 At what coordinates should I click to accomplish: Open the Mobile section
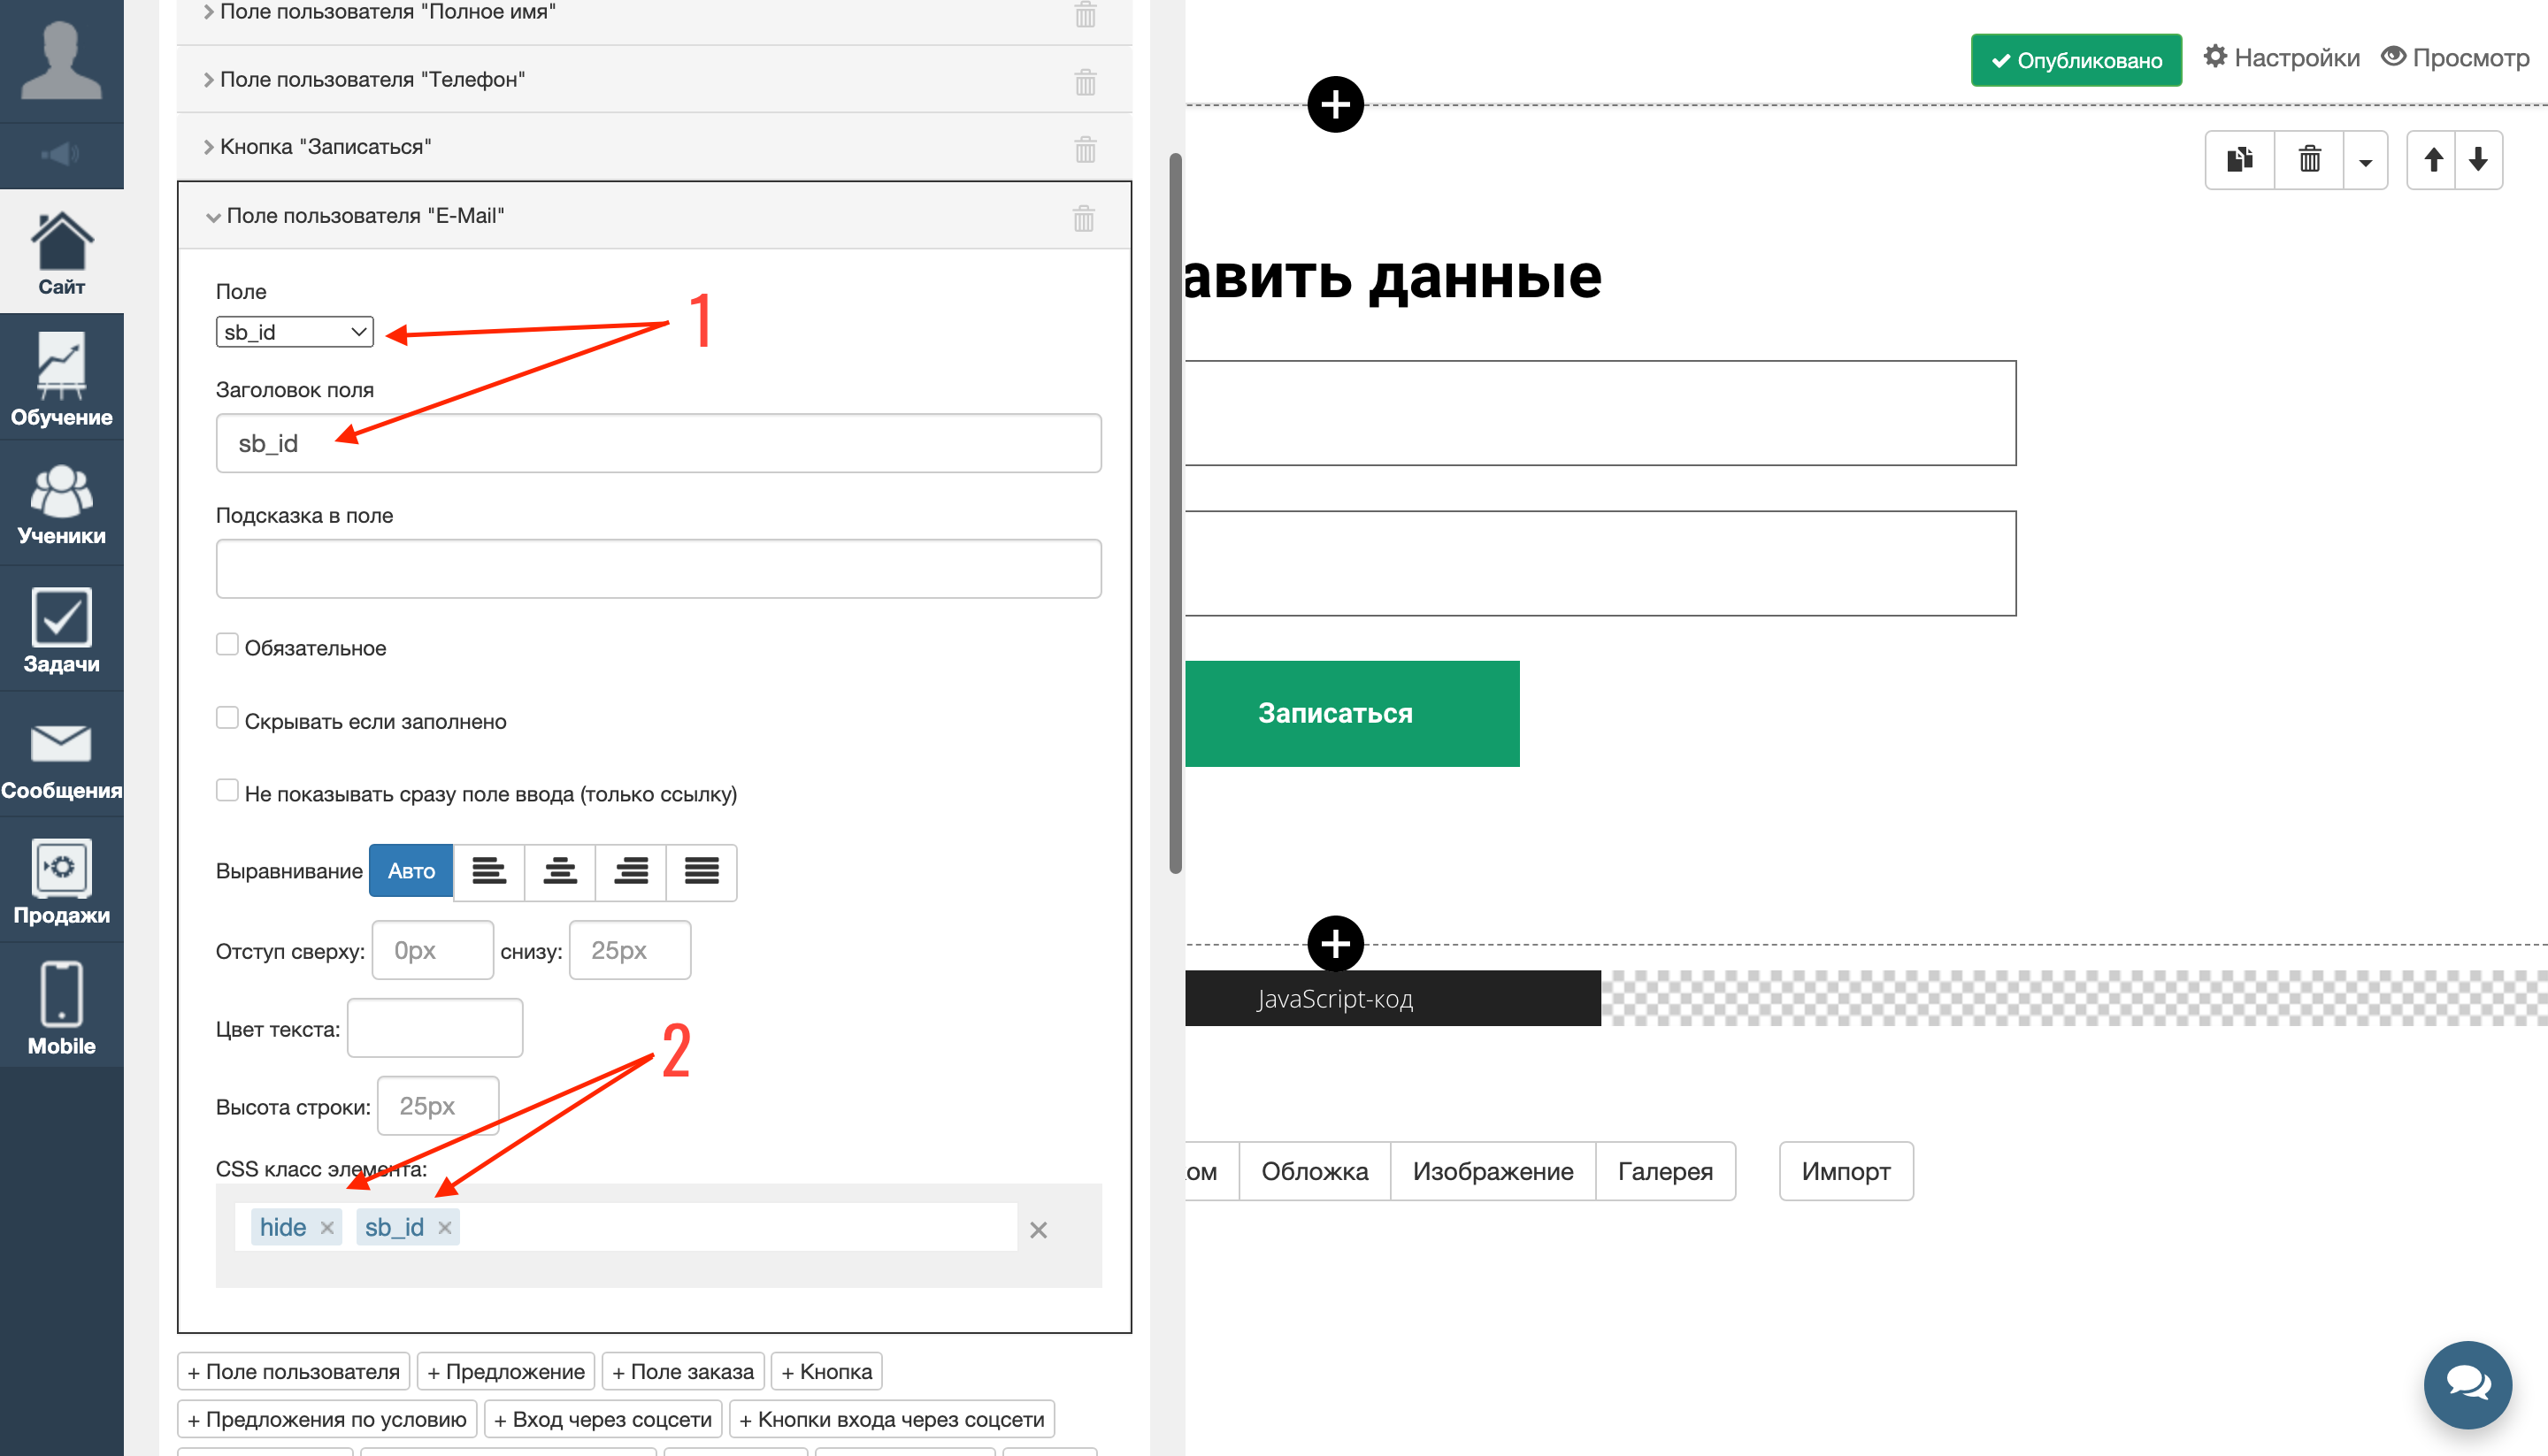(61, 1007)
